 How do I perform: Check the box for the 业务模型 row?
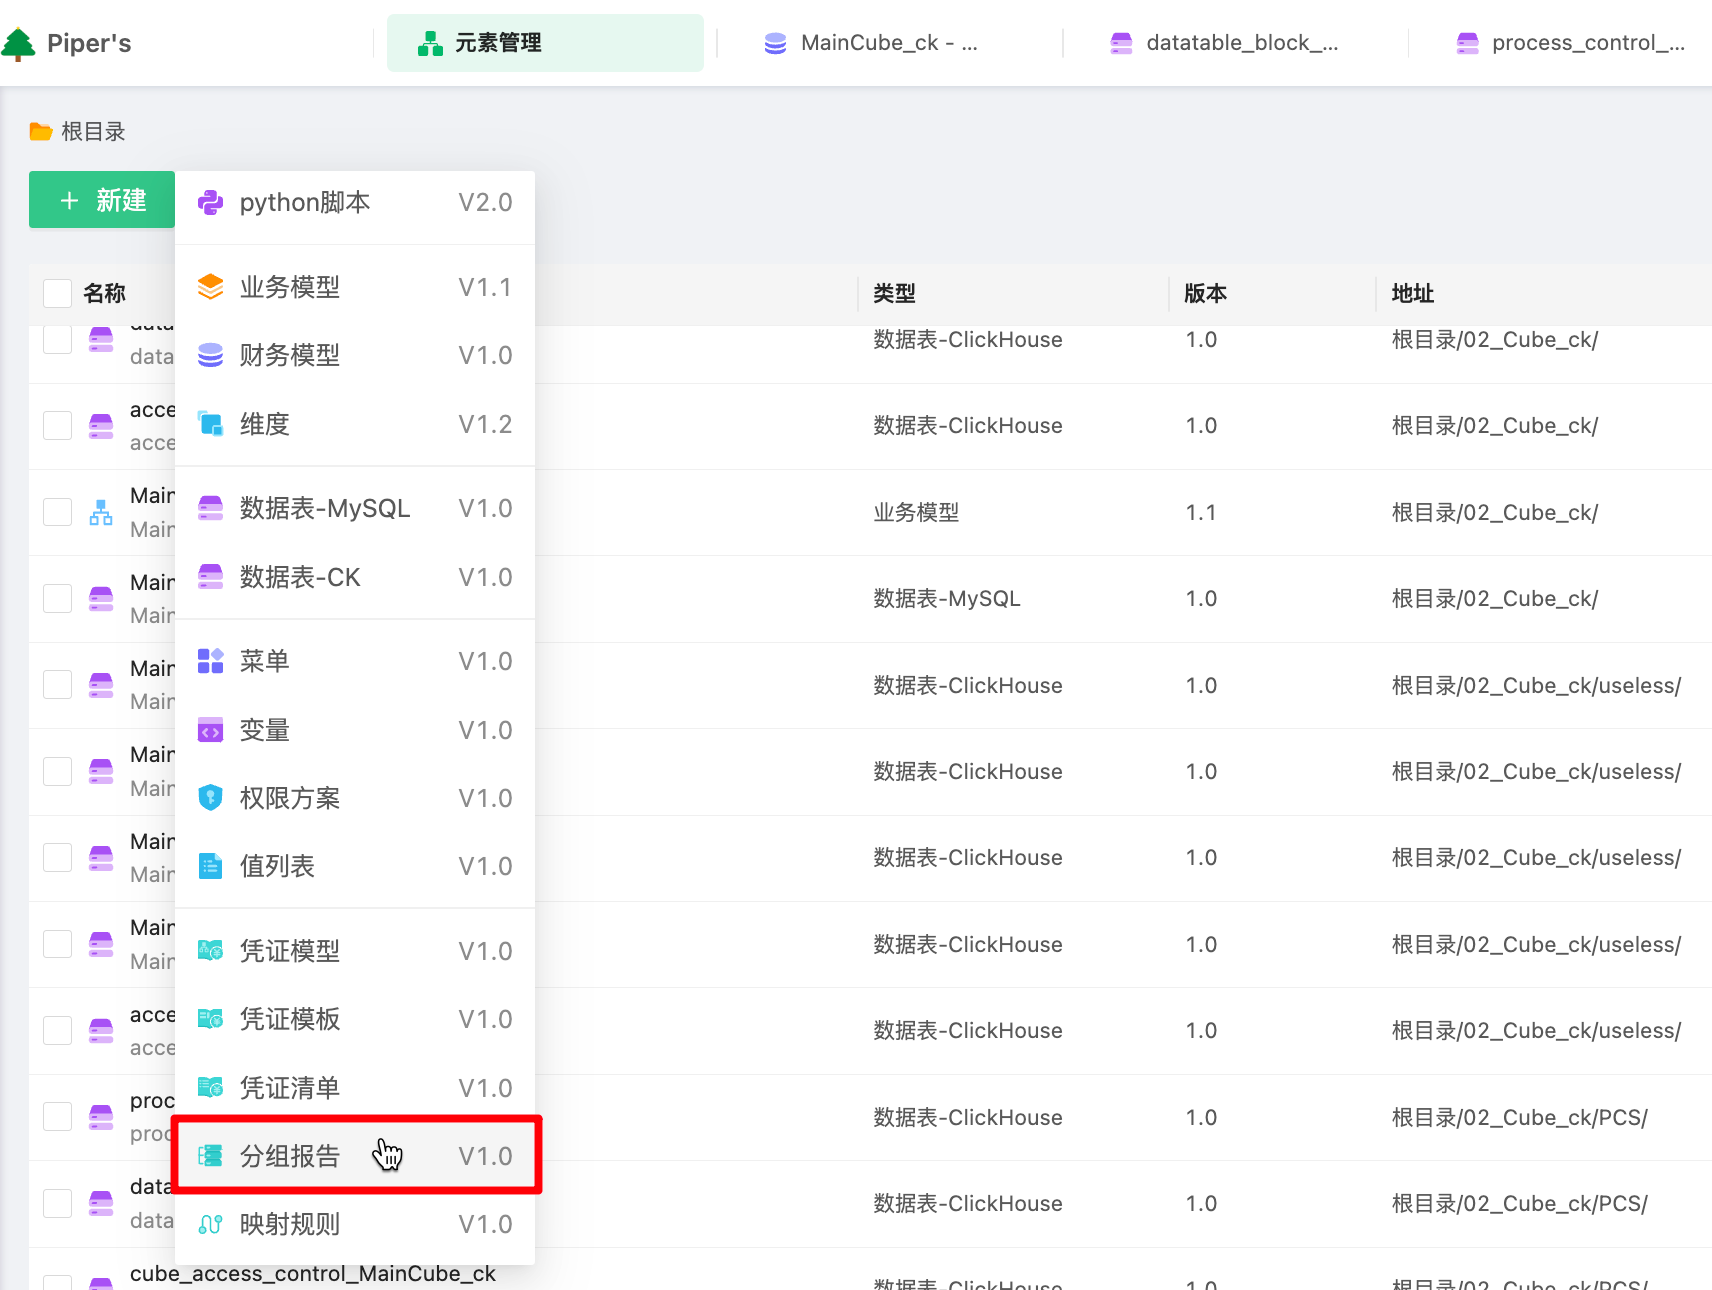coord(57,512)
